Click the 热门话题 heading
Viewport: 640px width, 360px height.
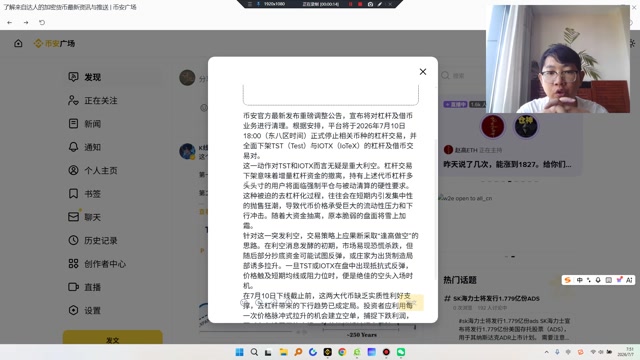[x=460, y=280]
